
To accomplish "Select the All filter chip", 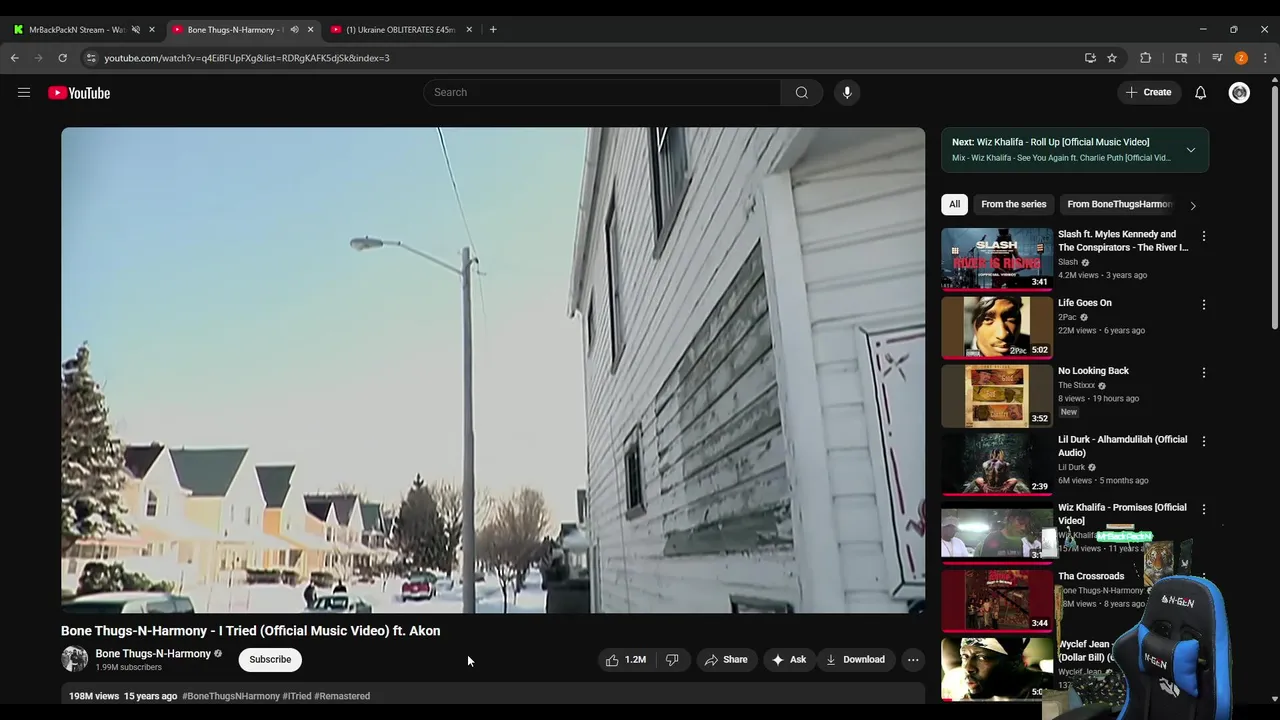I will point(954,204).
